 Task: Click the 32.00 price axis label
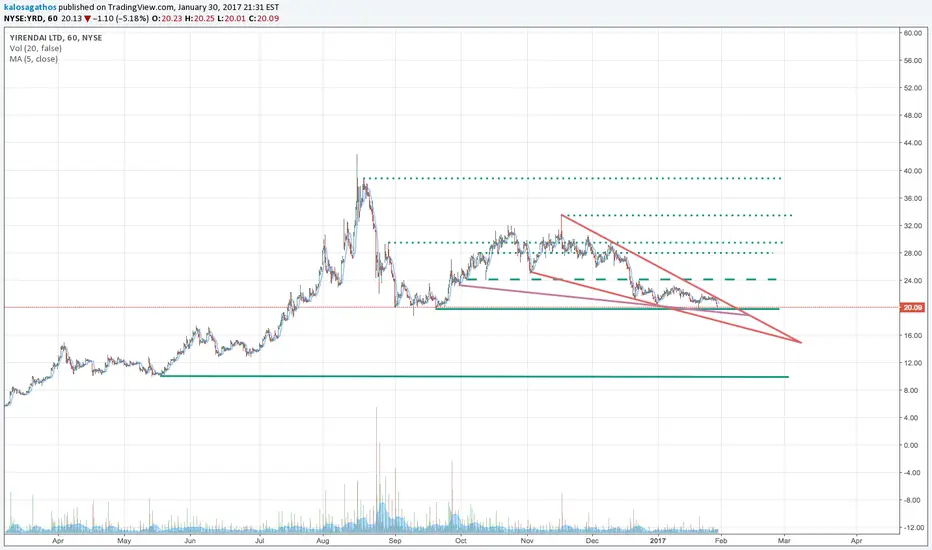click(912, 225)
